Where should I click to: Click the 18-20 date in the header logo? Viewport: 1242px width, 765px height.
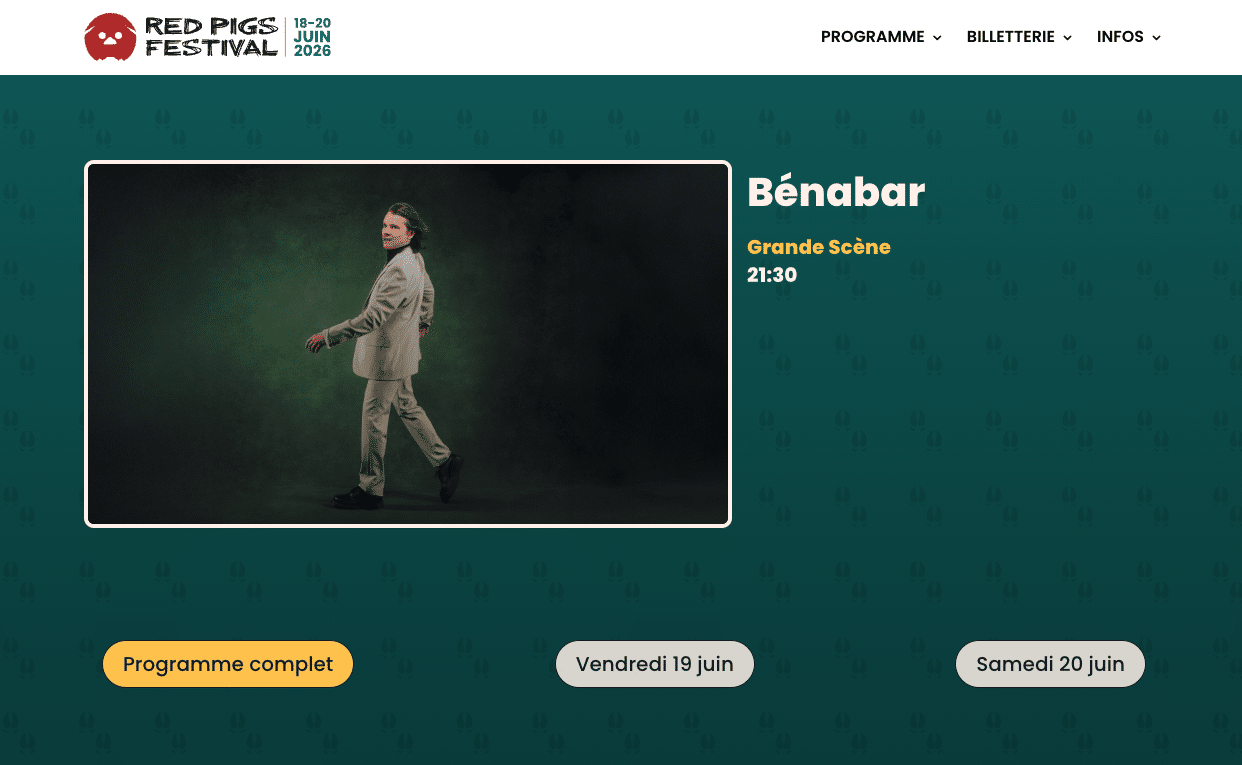[312, 23]
